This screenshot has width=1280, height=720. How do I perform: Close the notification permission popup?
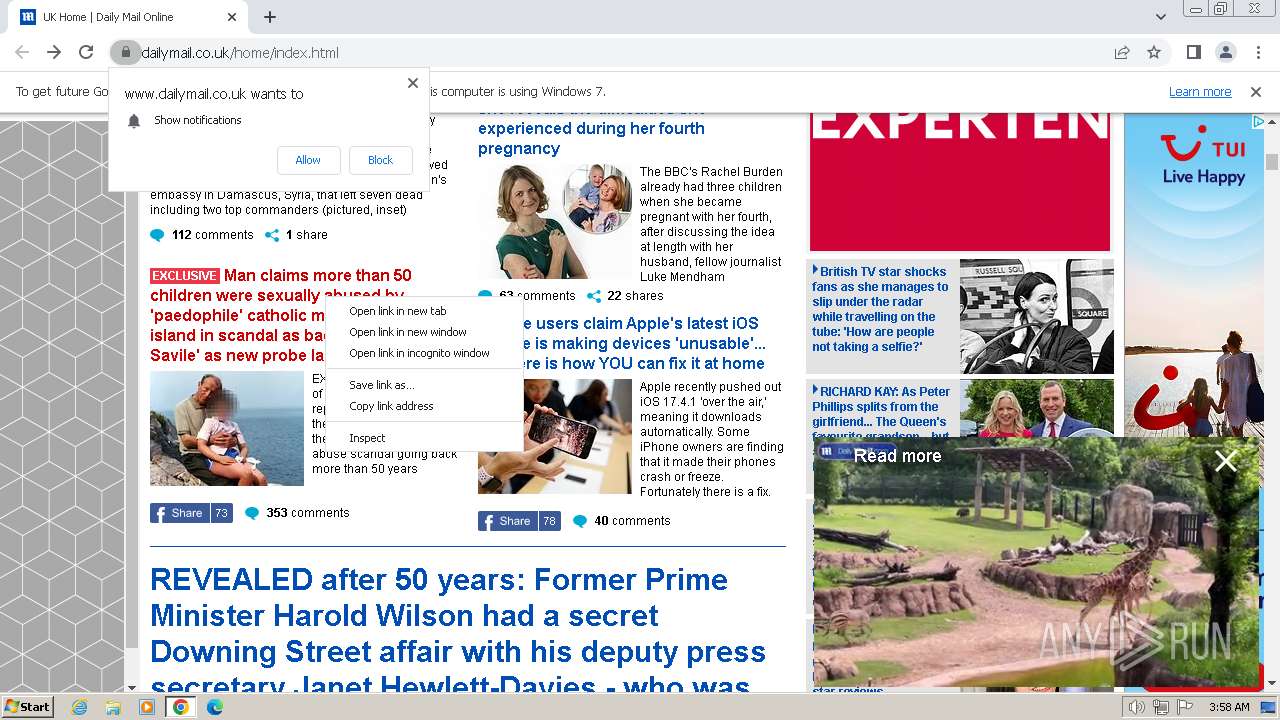point(413,83)
